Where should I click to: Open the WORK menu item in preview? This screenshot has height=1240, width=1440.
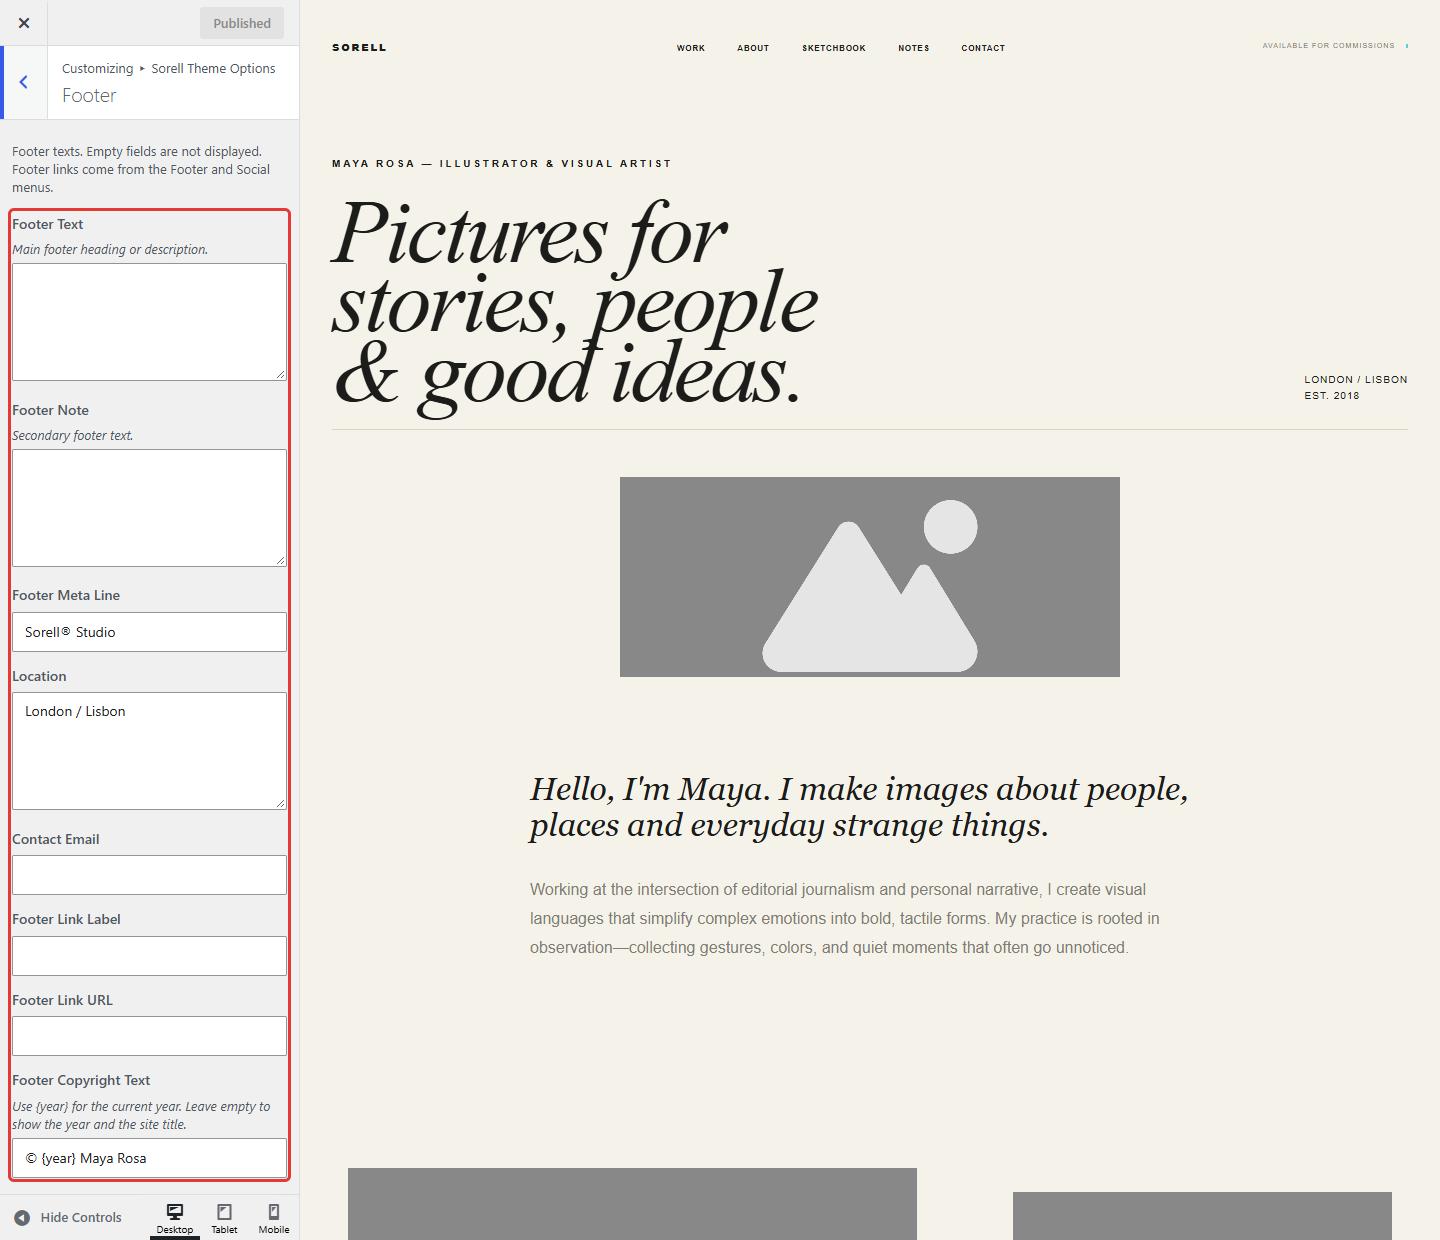691,48
